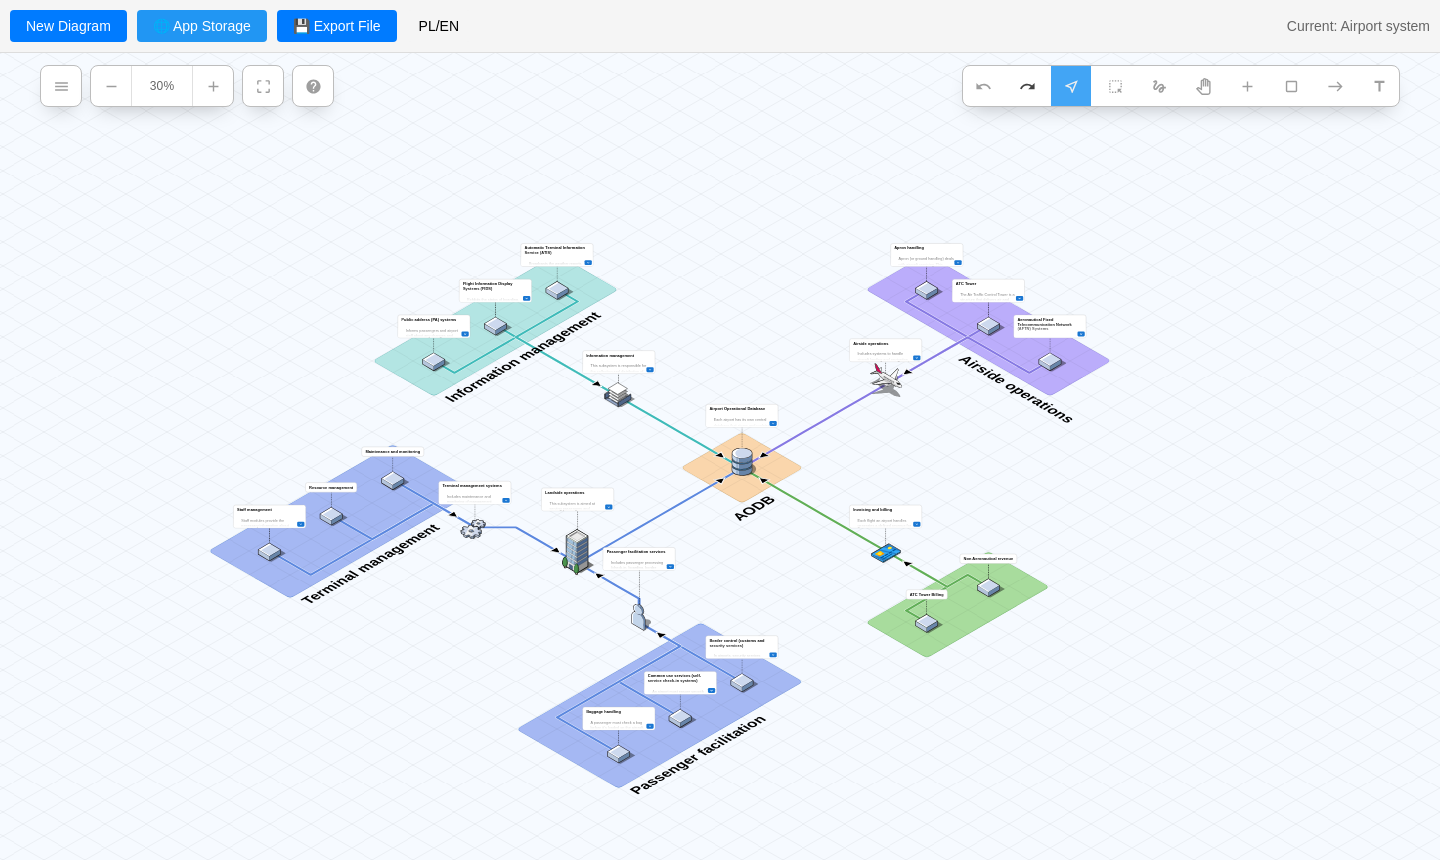Screen dimensions: 1440x860
Task: Click the 'Information management' area label
Action: coord(523,357)
